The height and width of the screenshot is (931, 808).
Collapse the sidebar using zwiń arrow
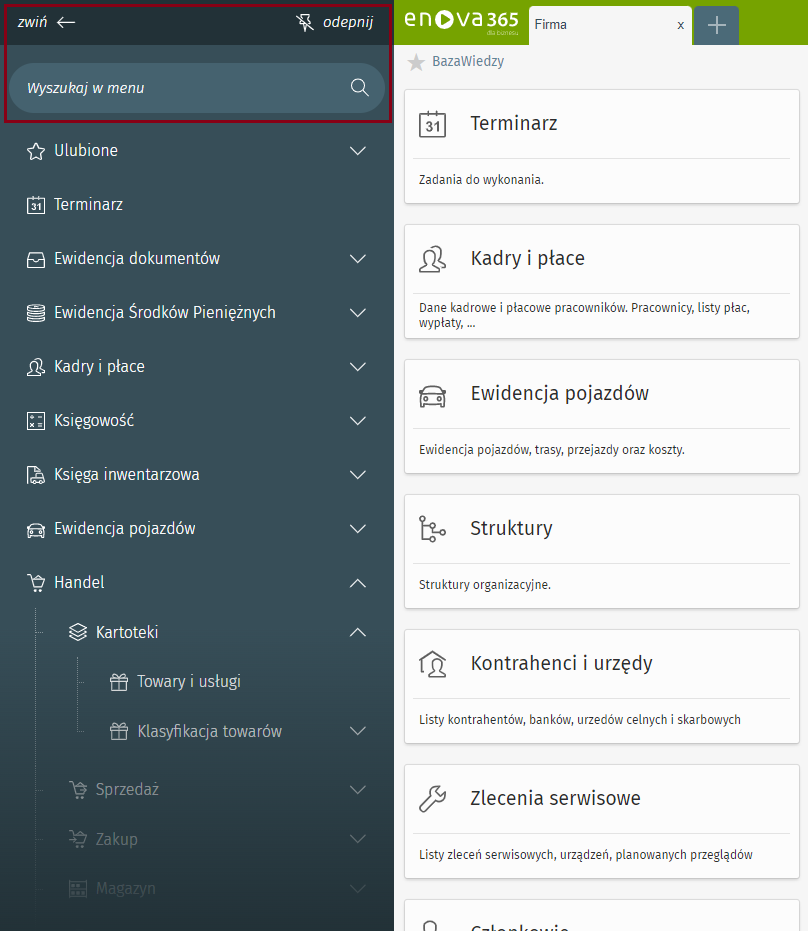click(x=47, y=22)
